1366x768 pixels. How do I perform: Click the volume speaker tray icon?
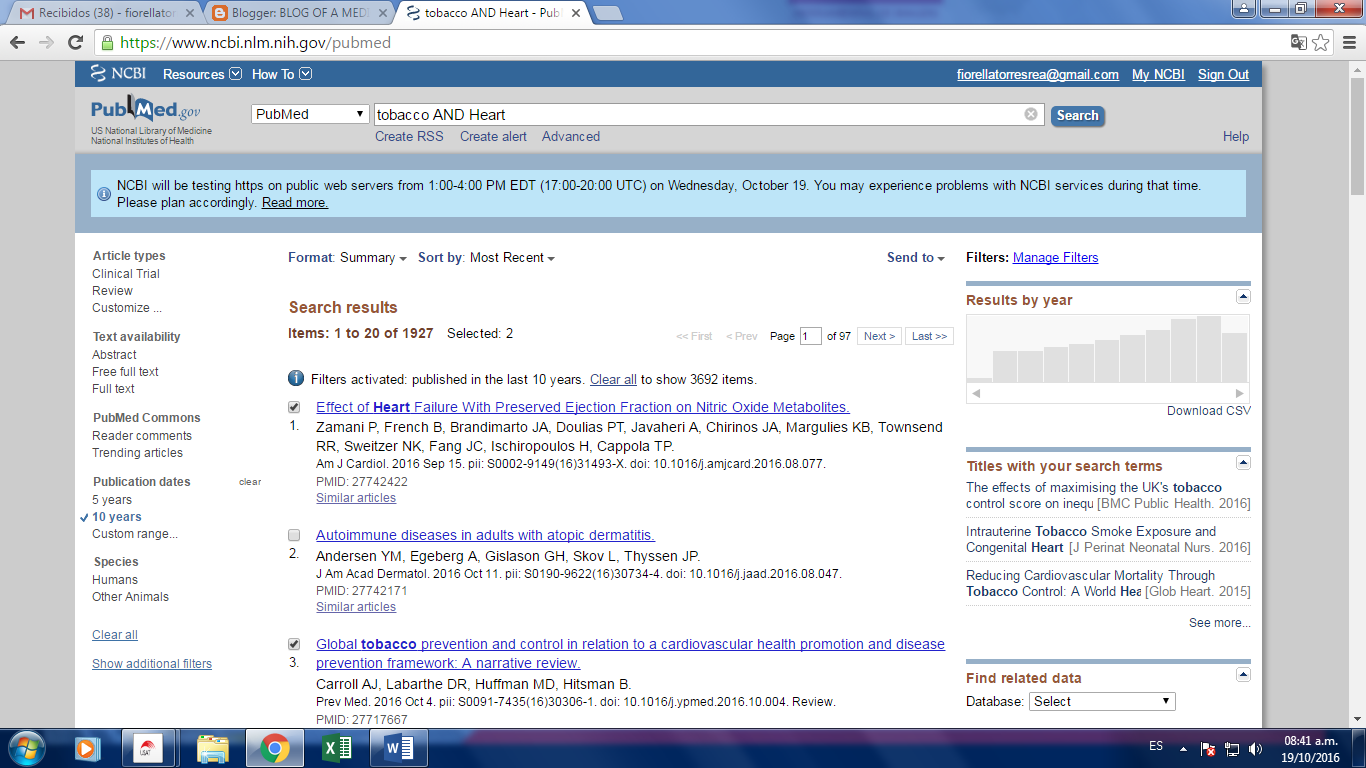click(1256, 748)
